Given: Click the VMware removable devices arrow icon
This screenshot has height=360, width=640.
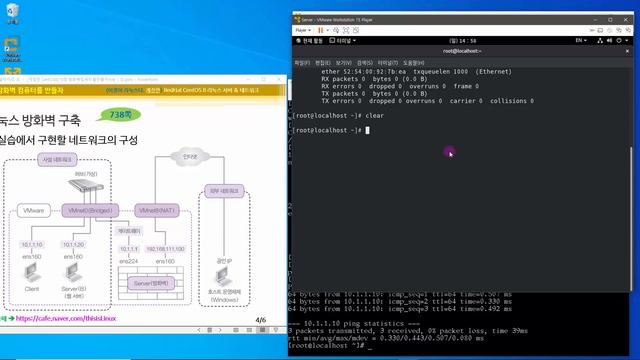Looking at the screenshot, I should coord(592,30).
